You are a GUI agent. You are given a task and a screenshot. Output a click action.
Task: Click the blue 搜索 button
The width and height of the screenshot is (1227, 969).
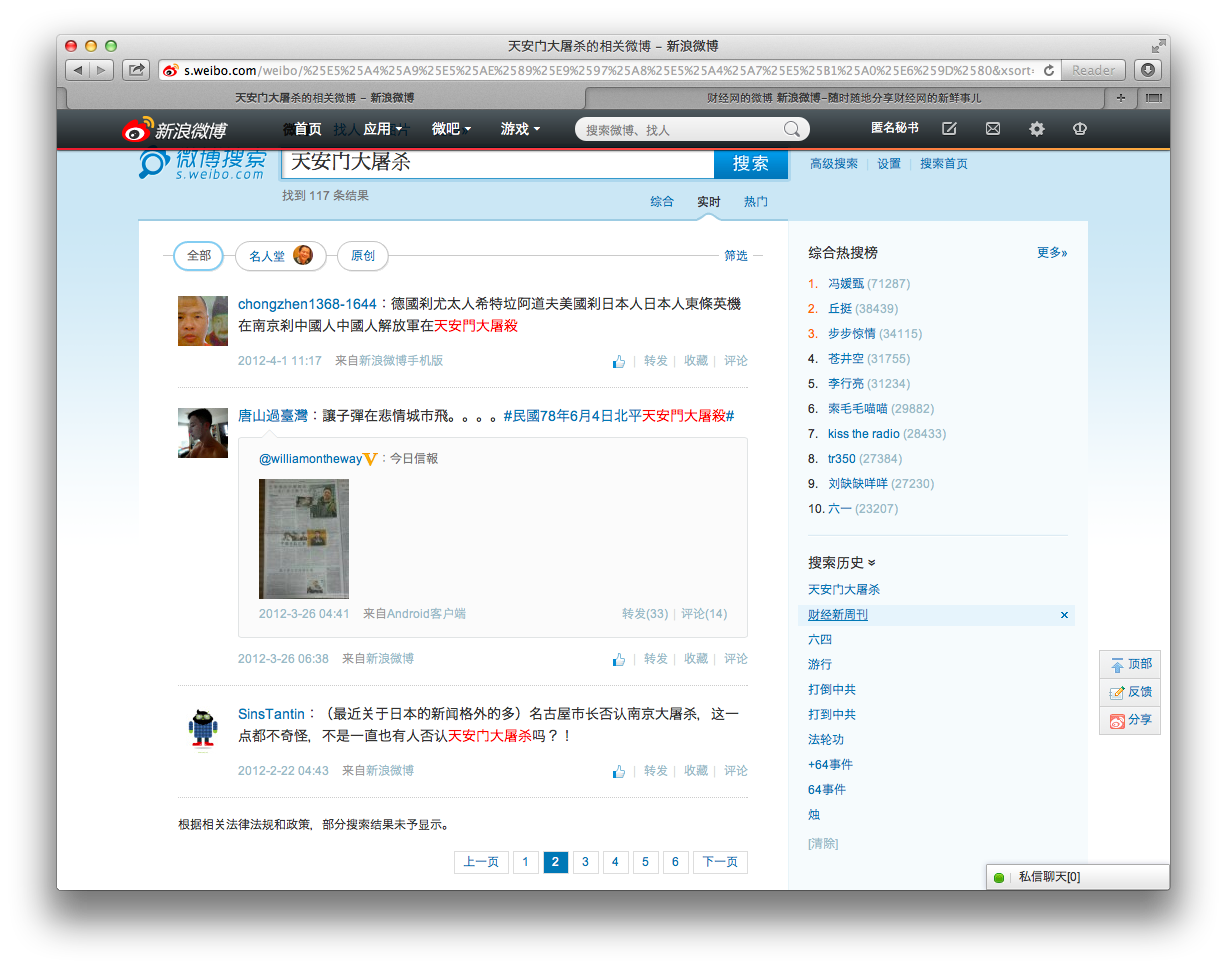(x=751, y=164)
